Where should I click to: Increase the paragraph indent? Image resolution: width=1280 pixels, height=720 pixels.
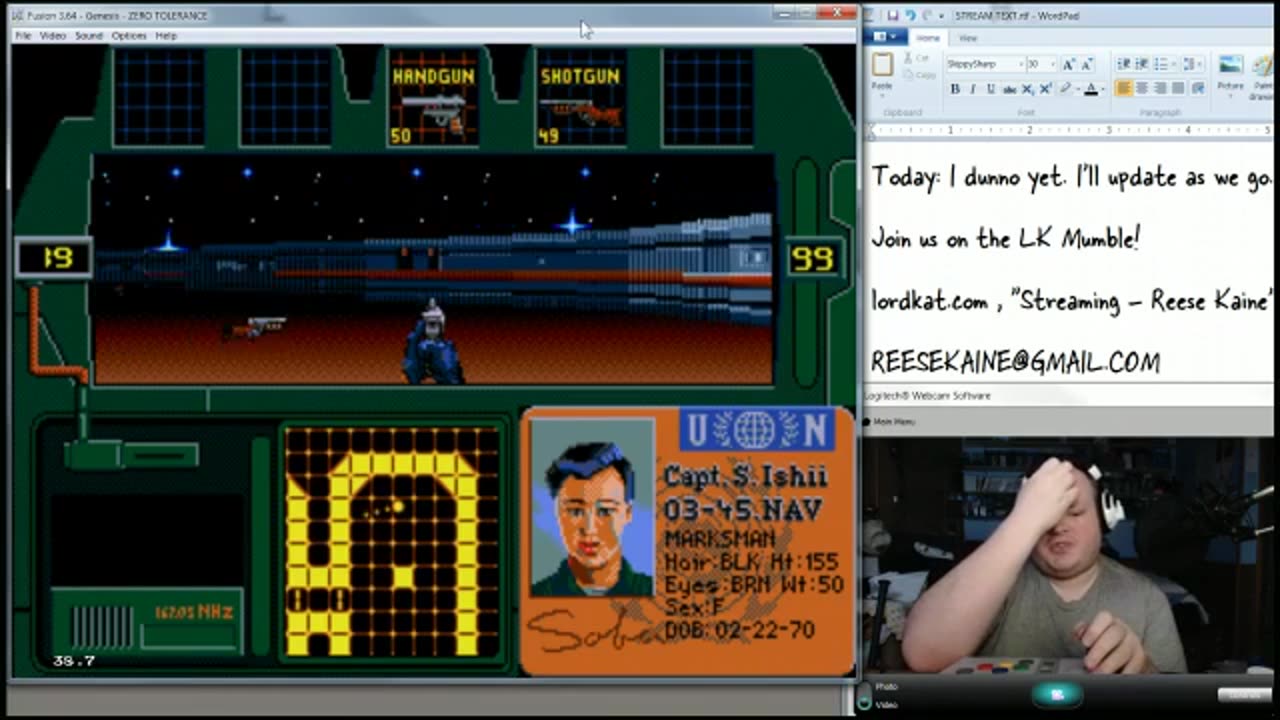1142,64
